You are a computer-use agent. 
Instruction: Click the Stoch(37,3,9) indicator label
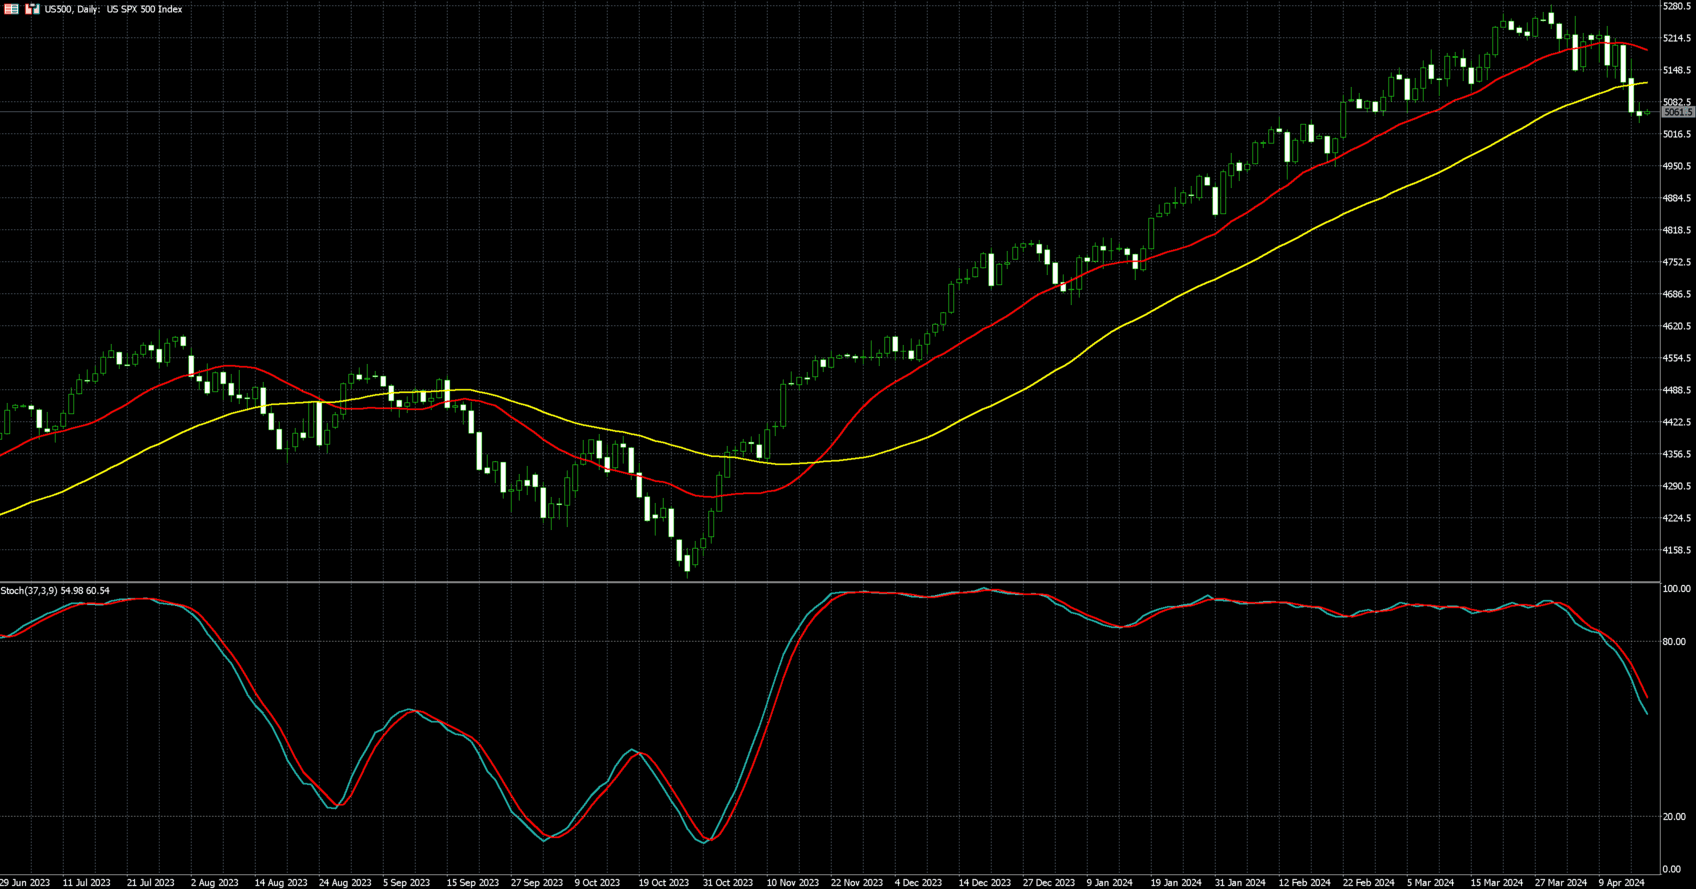coord(55,591)
